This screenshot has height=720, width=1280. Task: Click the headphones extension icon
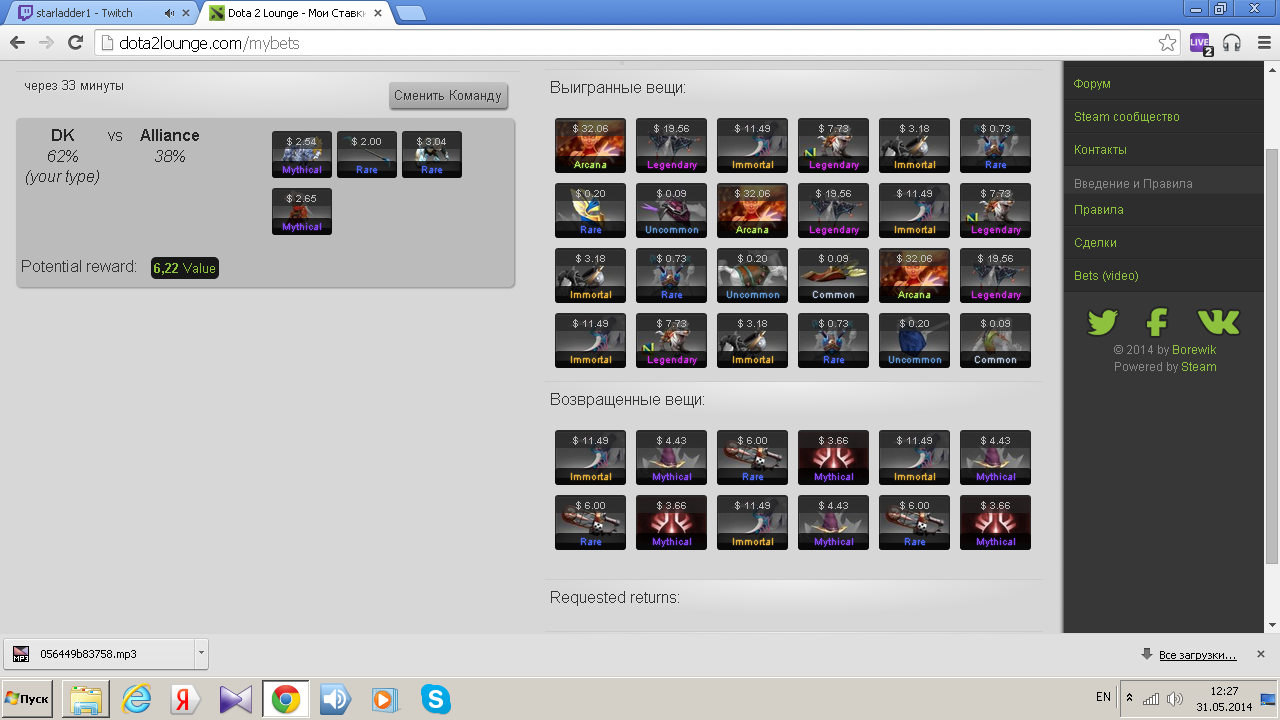point(1232,43)
